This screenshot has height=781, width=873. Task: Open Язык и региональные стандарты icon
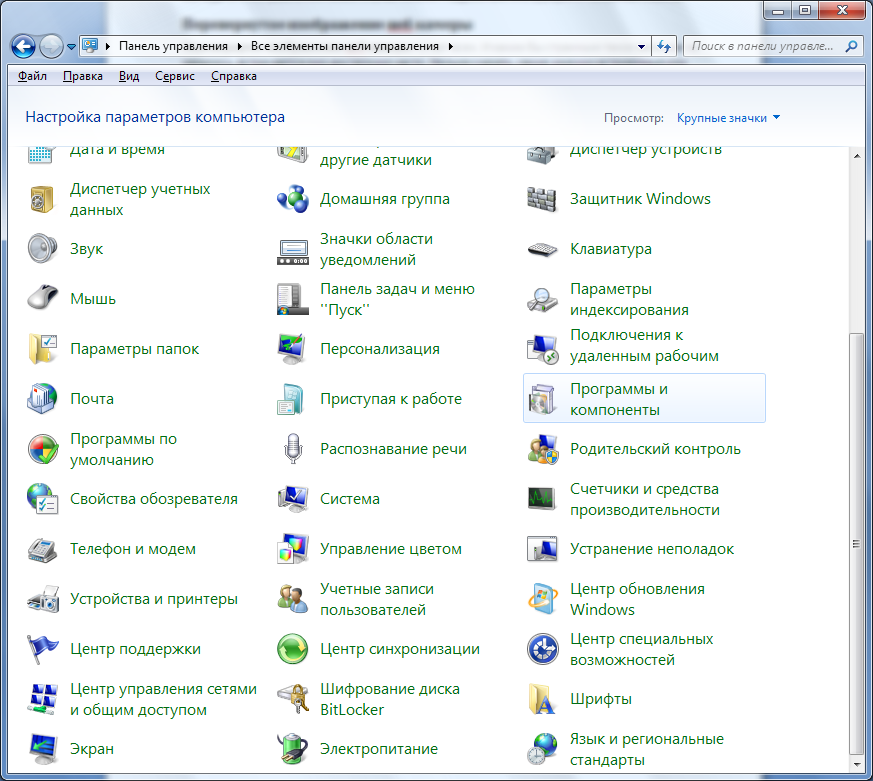pyautogui.click(x=542, y=749)
